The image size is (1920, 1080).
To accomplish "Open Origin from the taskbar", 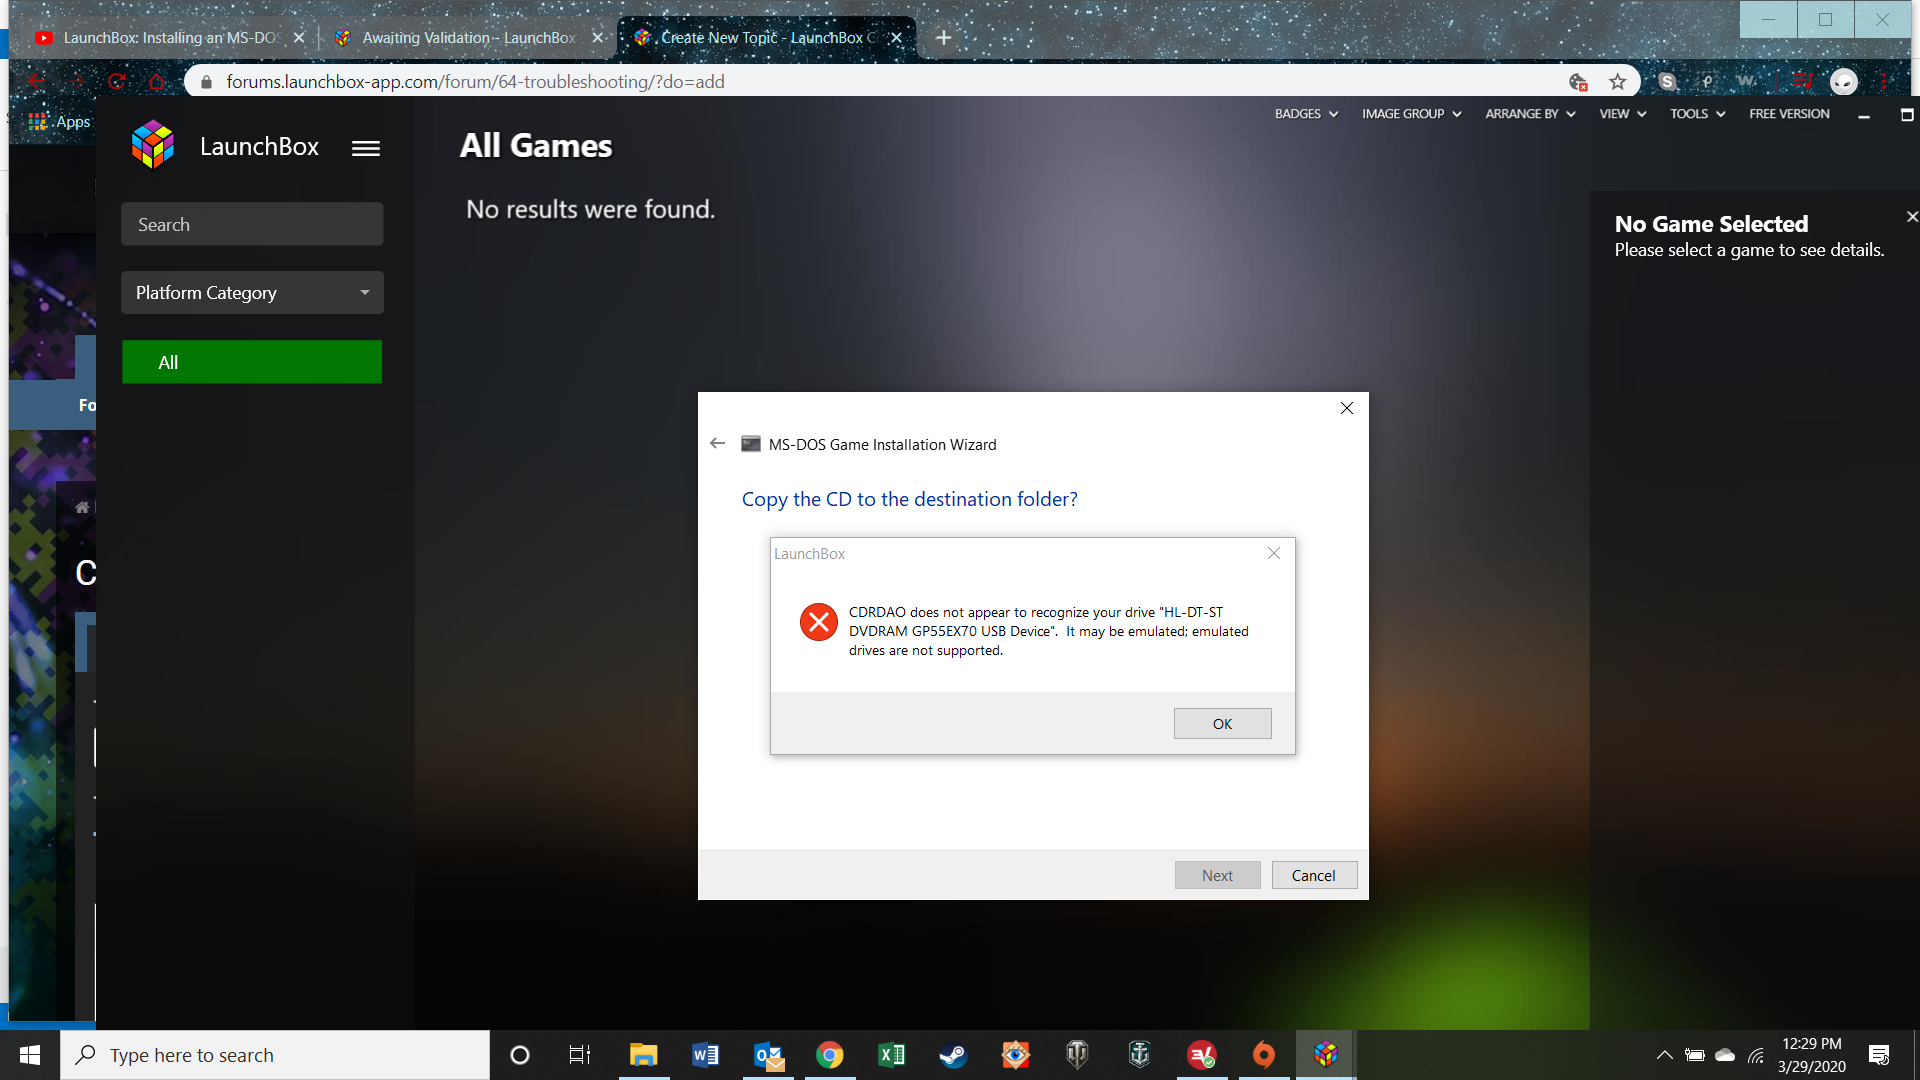I will pos(1264,1055).
